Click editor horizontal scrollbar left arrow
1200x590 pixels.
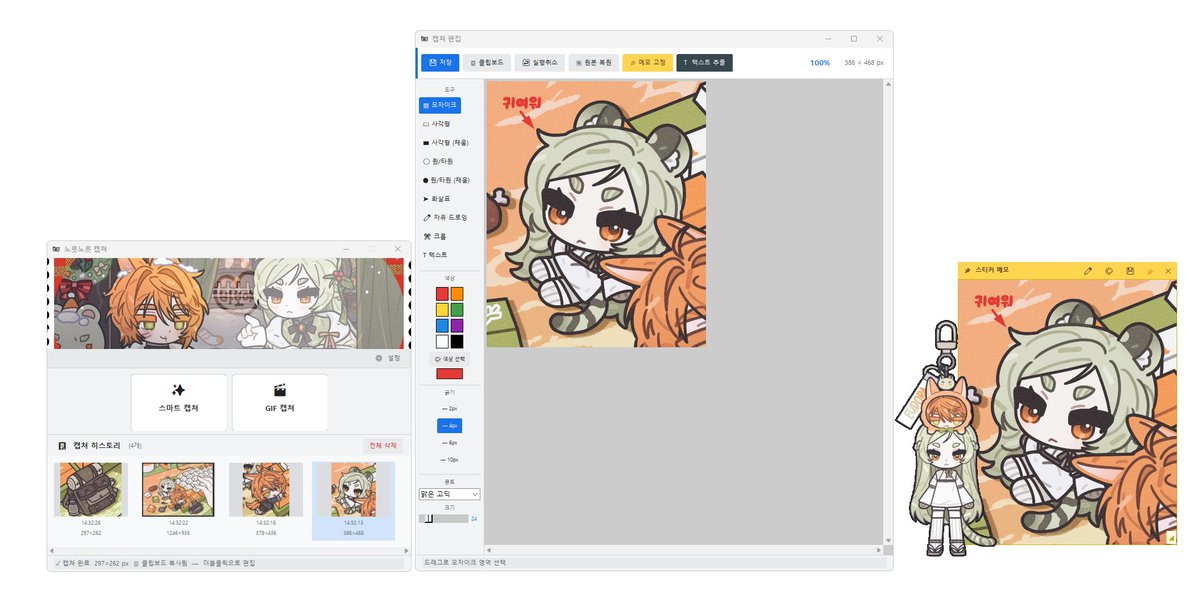[489, 549]
